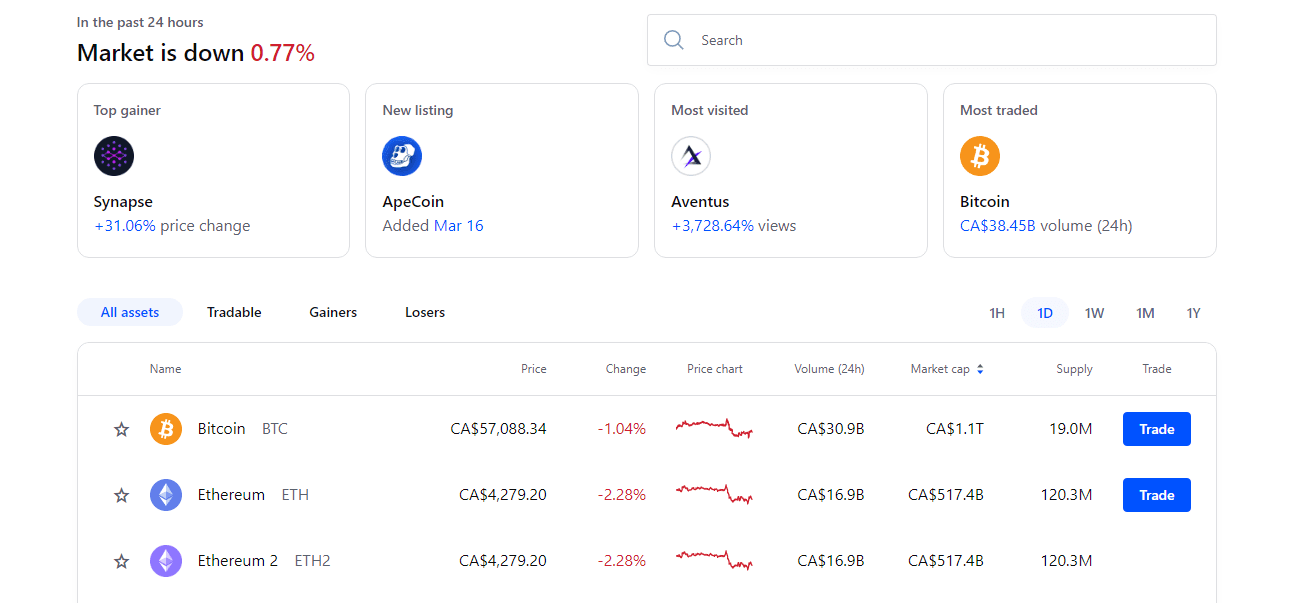This screenshot has width=1301, height=603.
Task: Click the market down 0.77% figure
Action: pyautogui.click(x=282, y=53)
